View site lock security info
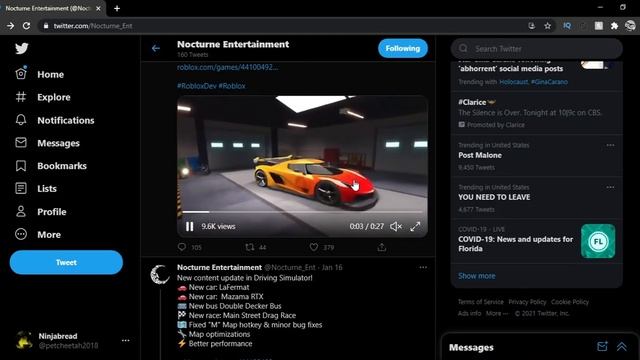The image size is (640, 360). pyautogui.click(x=46, y=26)
